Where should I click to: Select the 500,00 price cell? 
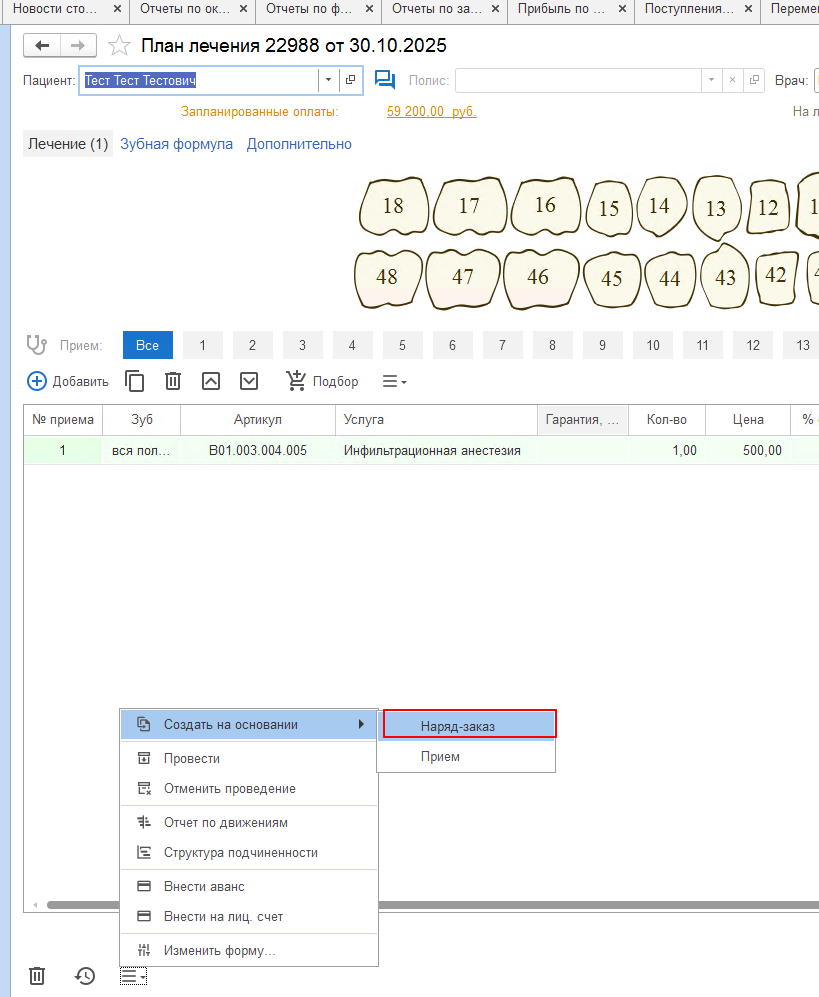pyautogui.click(x=748, y=450)
